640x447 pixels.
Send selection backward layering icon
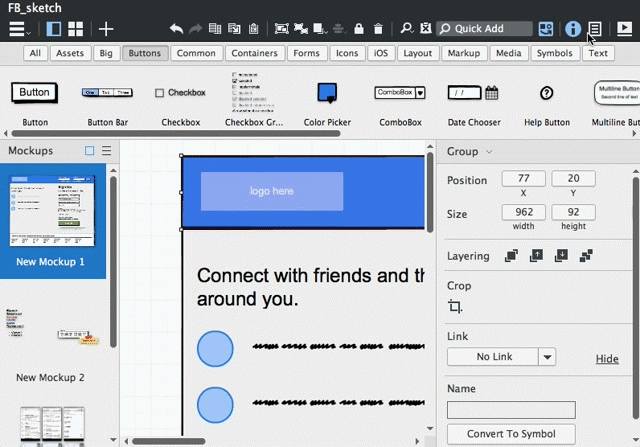[x=561, y=256]
